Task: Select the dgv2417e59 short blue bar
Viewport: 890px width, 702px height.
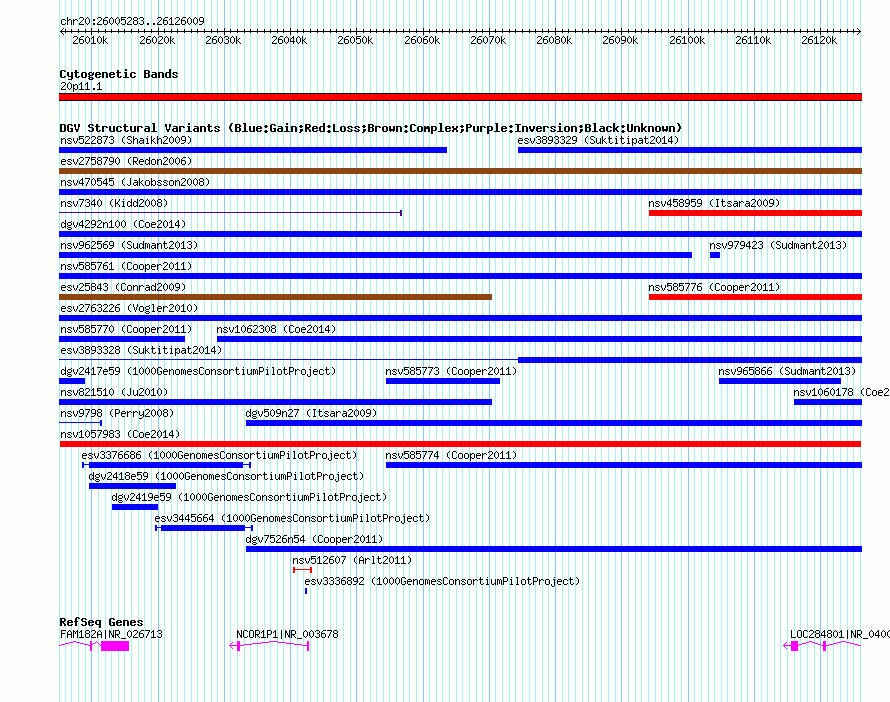Action: pos(72,381)
